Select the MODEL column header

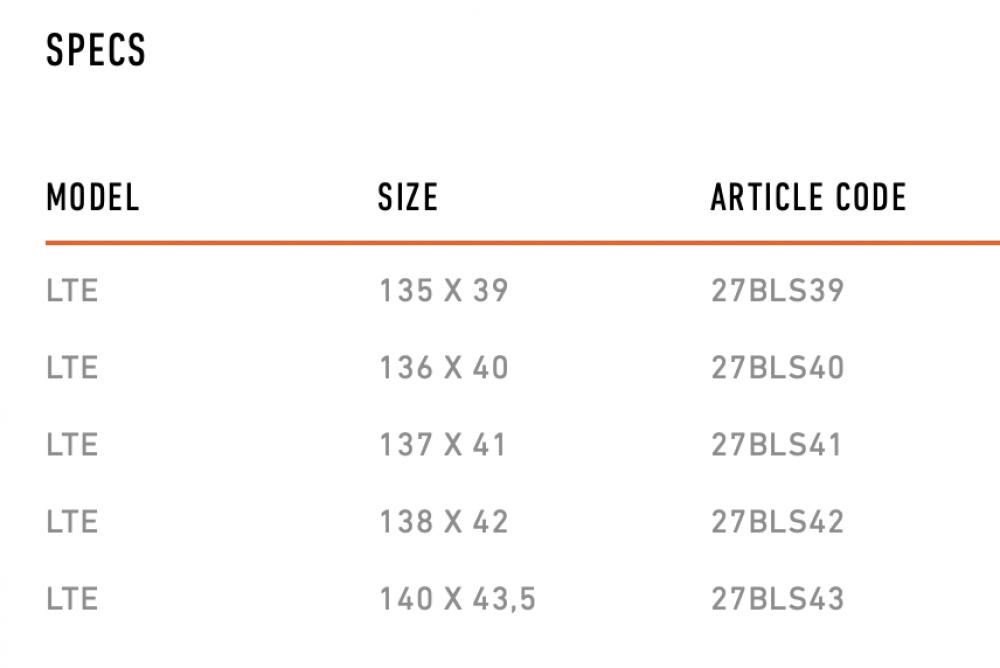pos(93,197)
